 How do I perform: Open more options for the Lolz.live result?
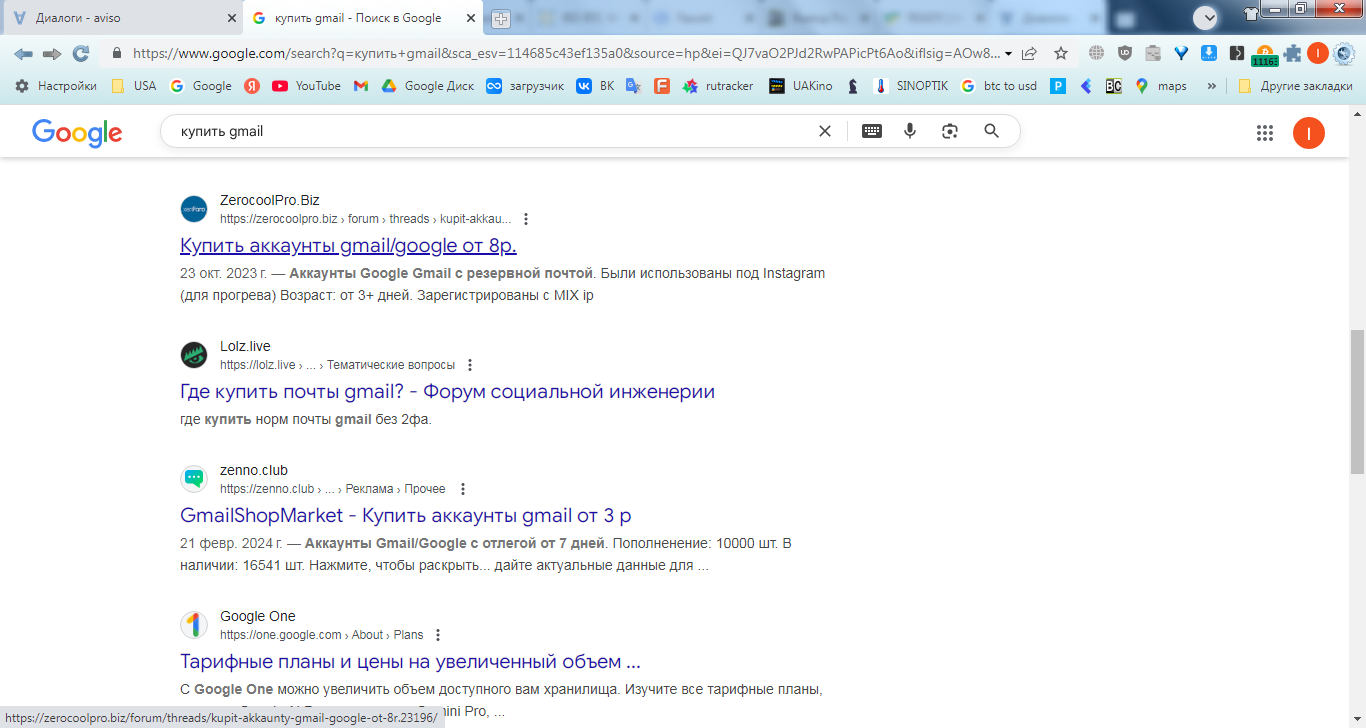pos(471,365)
